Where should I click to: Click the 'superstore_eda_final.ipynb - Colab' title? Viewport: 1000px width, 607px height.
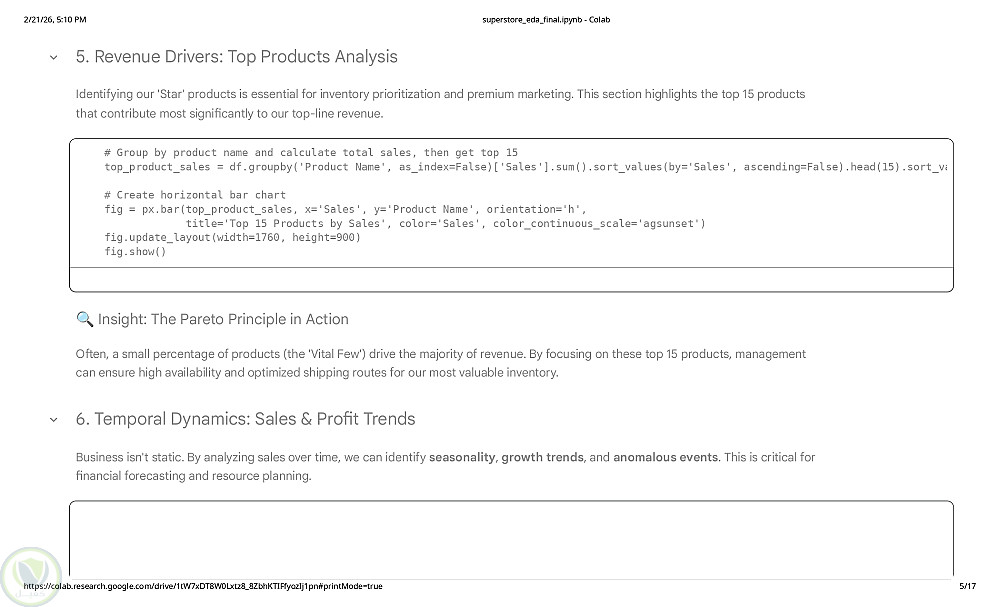[546, 20]
